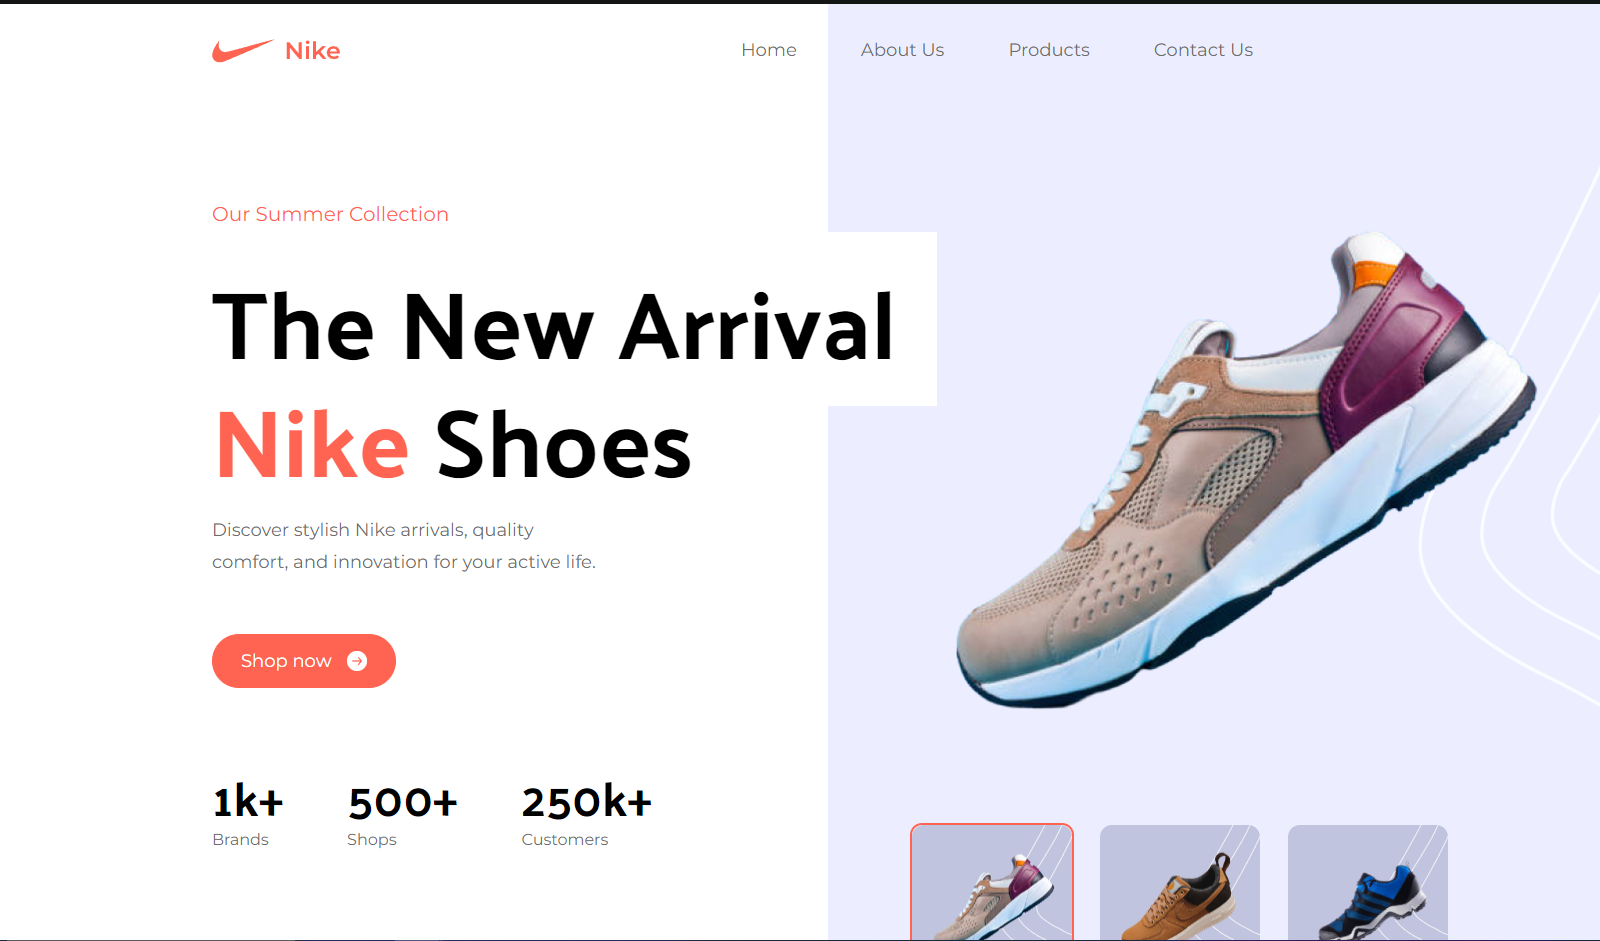Click The New Arrival headline
This screenshot has height=941, width=1600.
(553, 327)
